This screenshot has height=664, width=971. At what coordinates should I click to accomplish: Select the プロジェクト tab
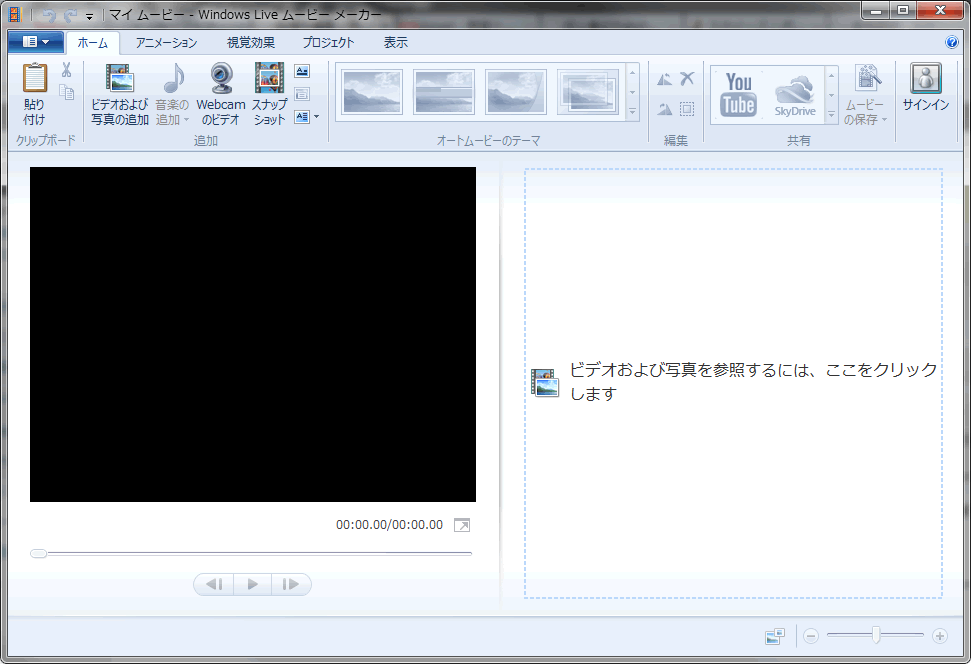328,43
